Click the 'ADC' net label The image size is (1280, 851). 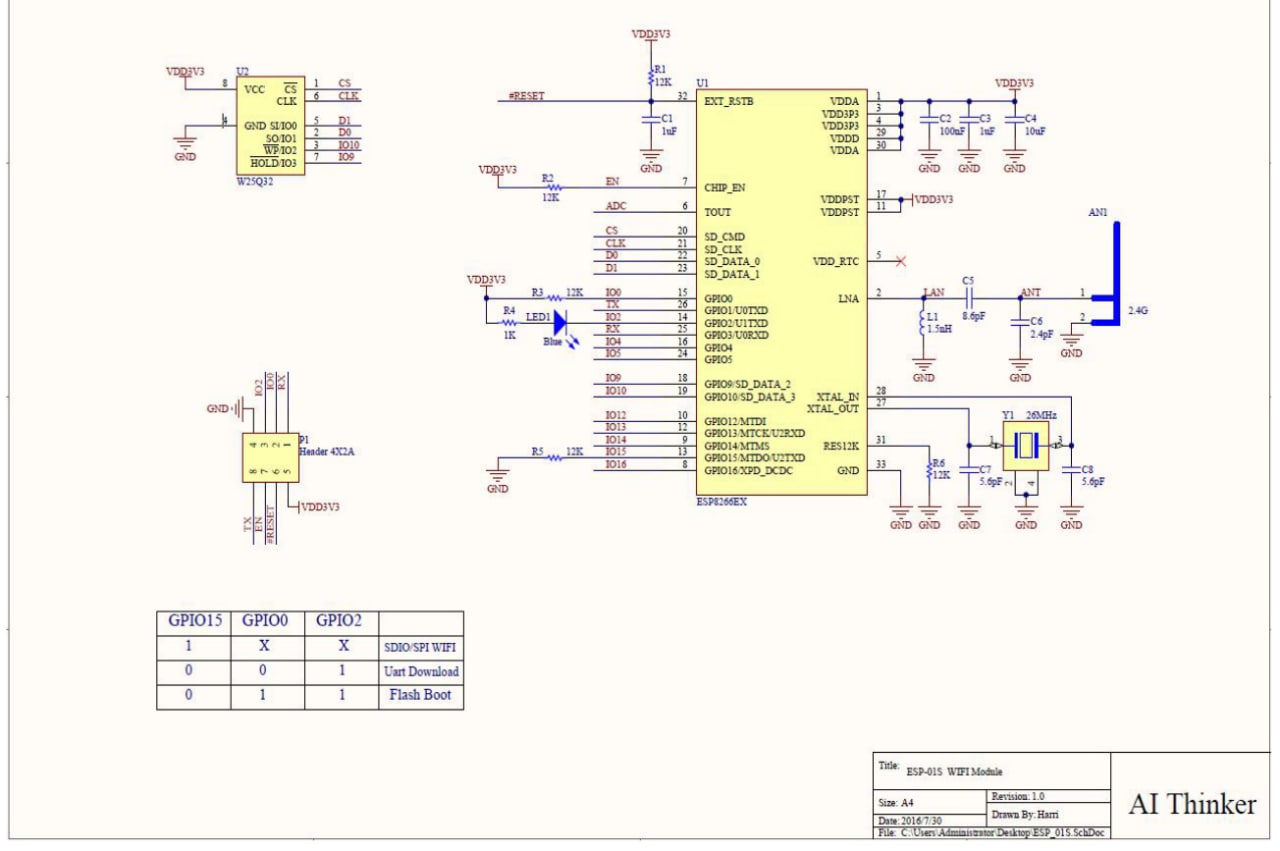616,207
